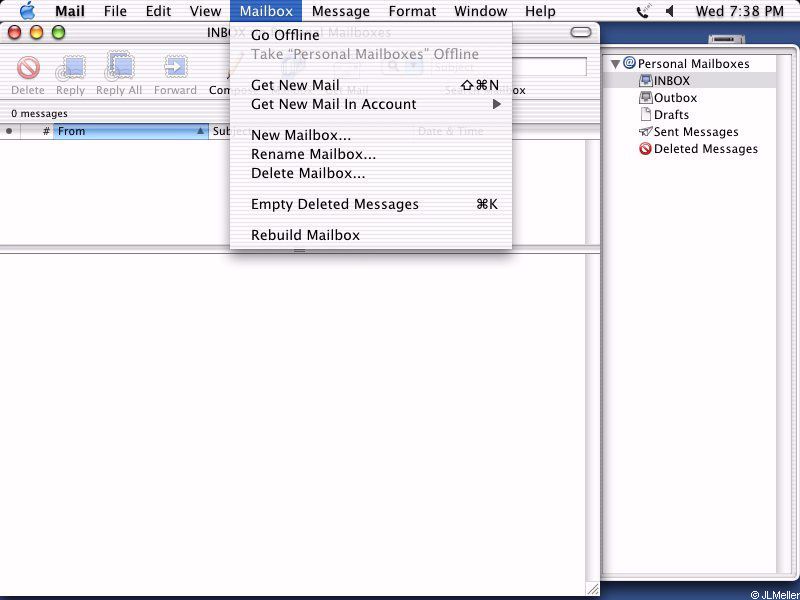Click the split pane divider handle

click(x=299, y=251)
